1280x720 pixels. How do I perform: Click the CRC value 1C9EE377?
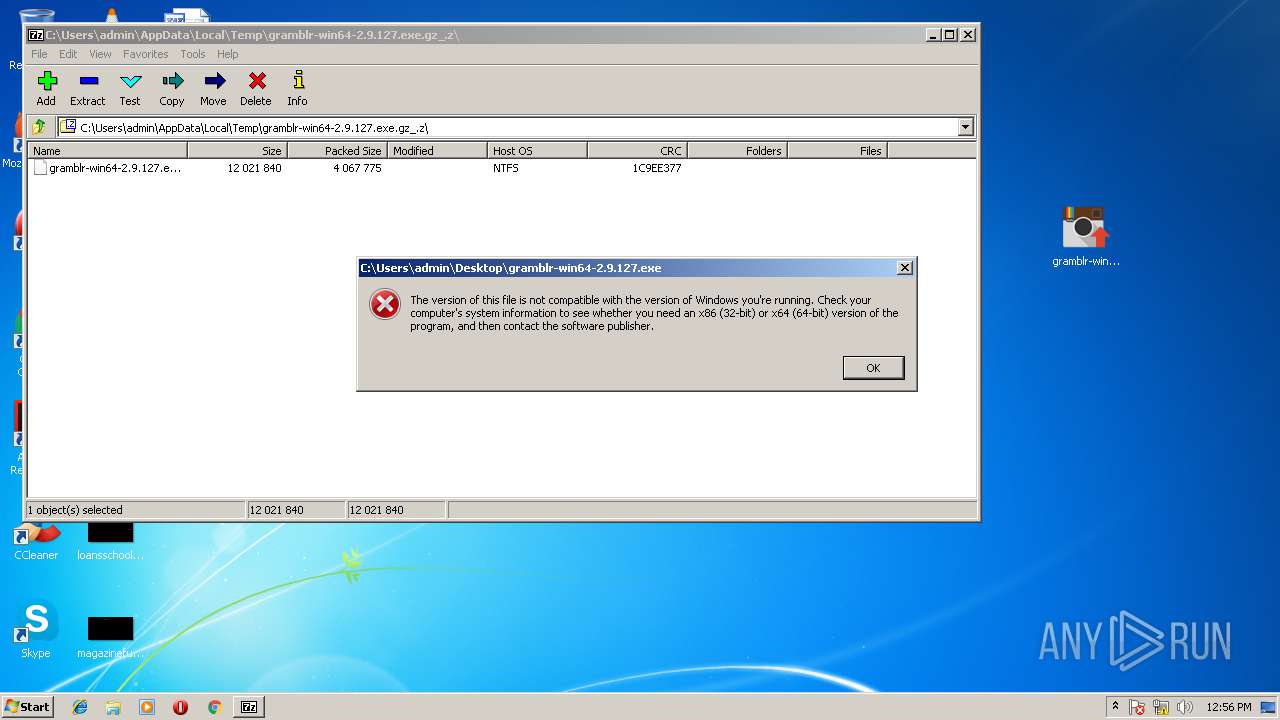[x=657, y=168]
